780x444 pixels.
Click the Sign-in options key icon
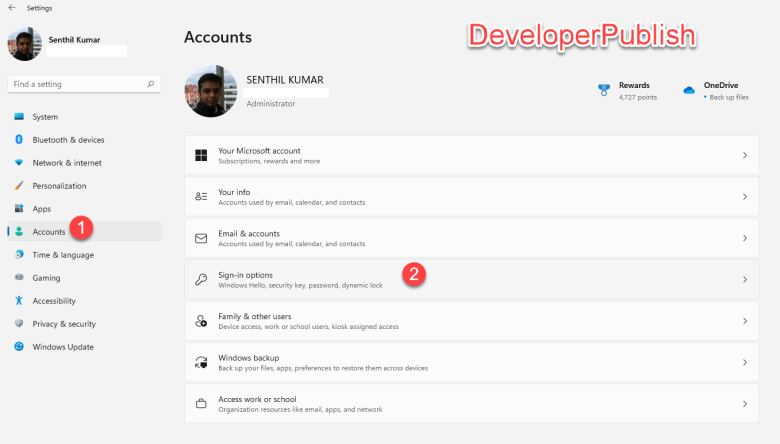pyautogui.click(x=201, y=279)
